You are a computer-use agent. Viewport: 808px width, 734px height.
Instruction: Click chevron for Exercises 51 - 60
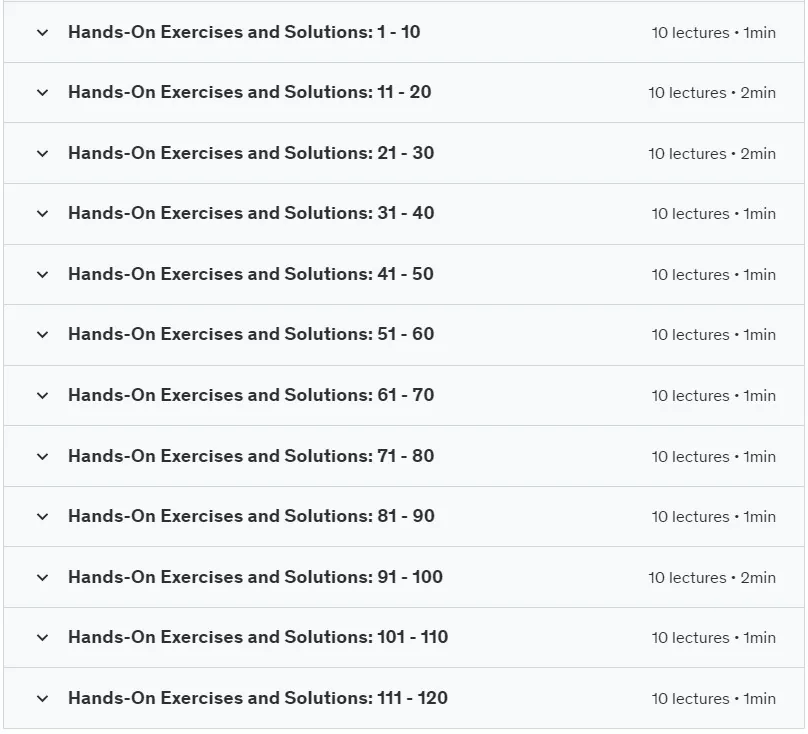point(43,335)
